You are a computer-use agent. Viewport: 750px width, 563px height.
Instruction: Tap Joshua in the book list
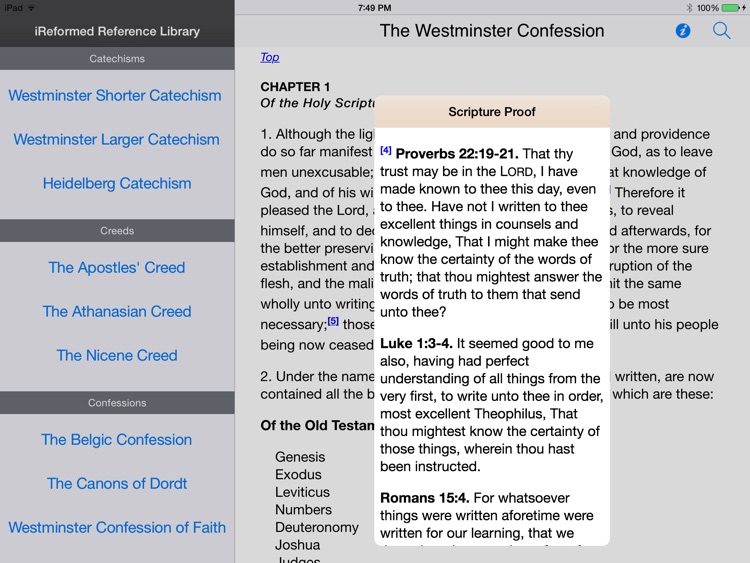click(x=298, y=545)
